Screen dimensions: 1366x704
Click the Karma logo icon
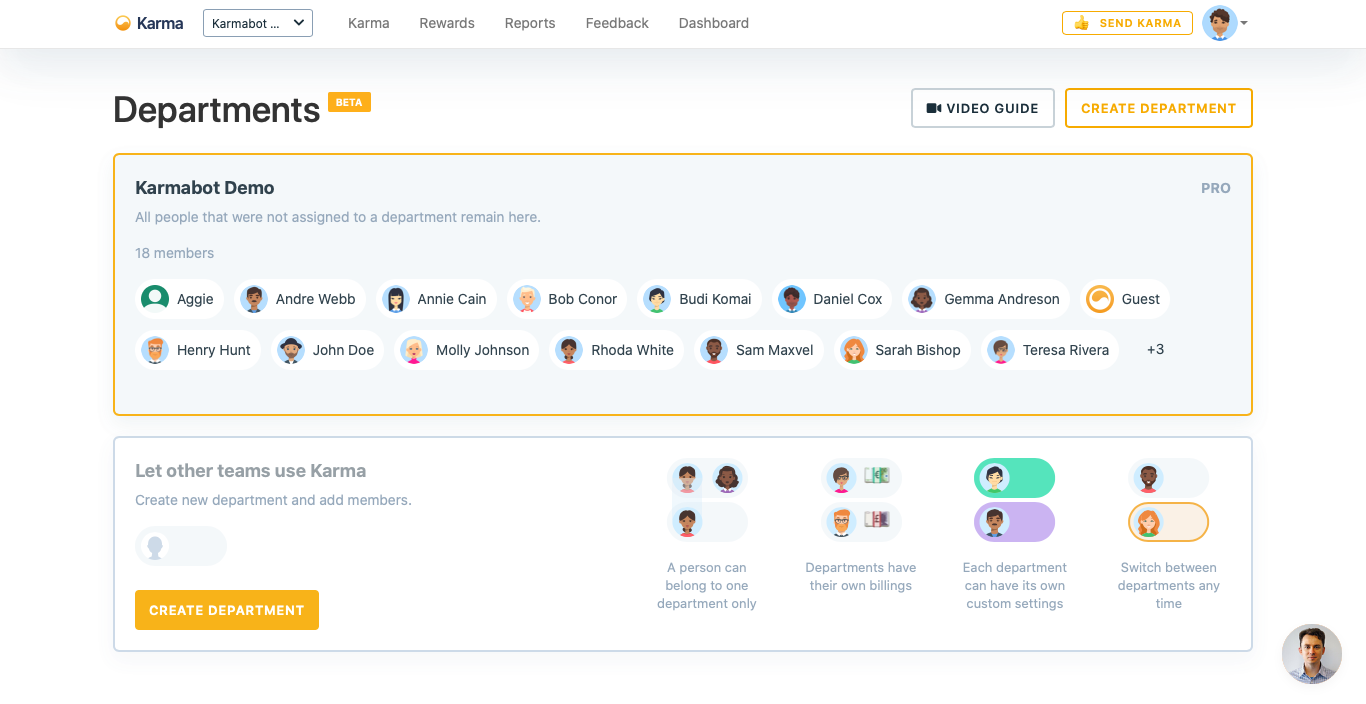(x=123, y=23)
